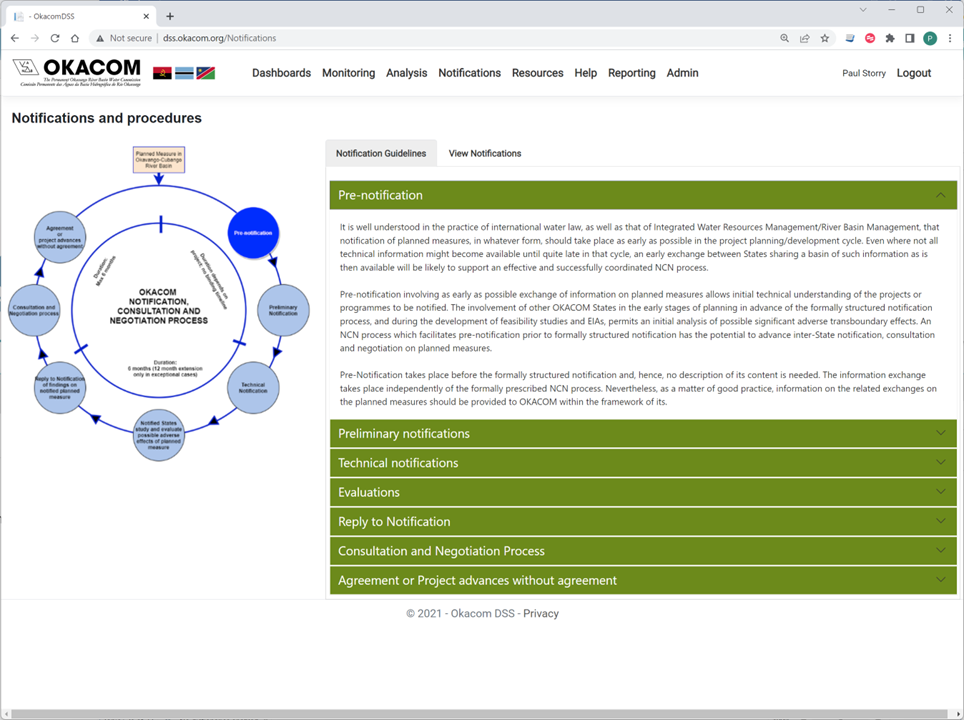Open the Monitoring menu
Screen dimensions: 964x720
pos(349,73)
